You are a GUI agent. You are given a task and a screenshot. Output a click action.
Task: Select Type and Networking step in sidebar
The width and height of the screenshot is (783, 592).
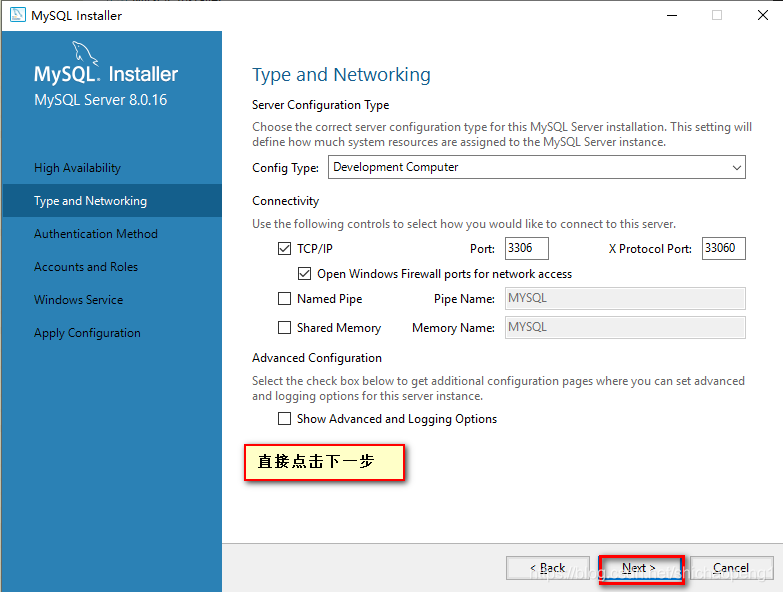[112, 201]
